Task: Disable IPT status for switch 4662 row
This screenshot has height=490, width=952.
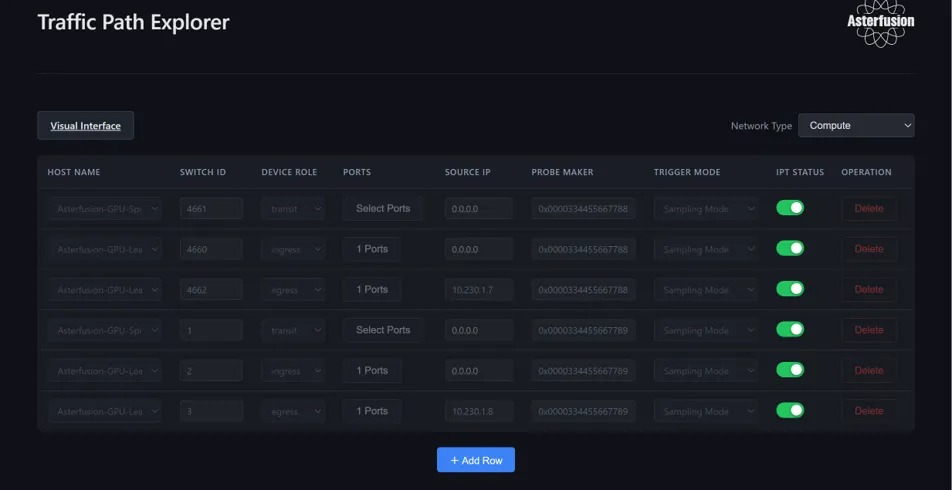Action: [790, 289]
